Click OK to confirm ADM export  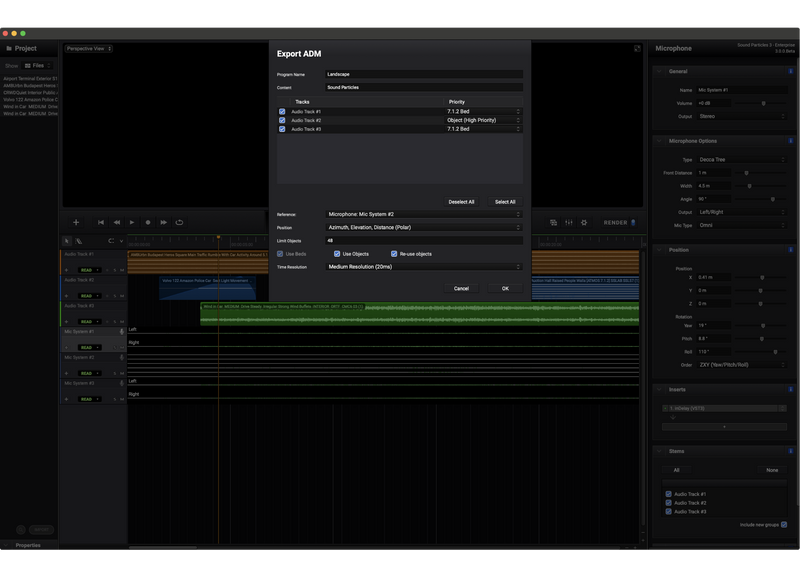[505, 288]
